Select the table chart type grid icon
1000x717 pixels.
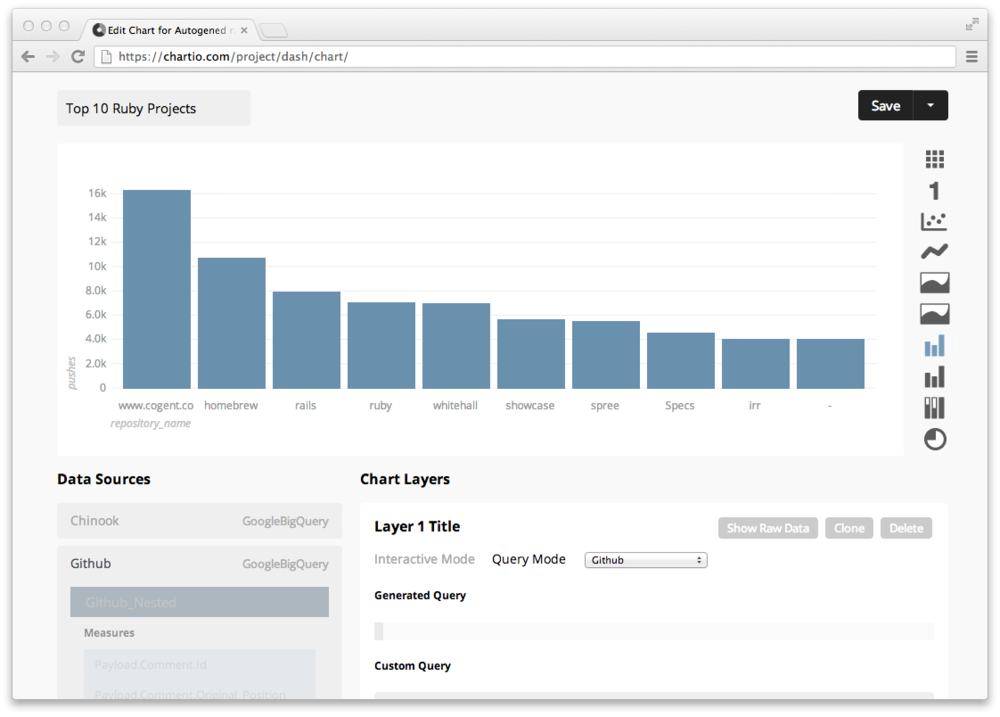click(x=934, y=159)
